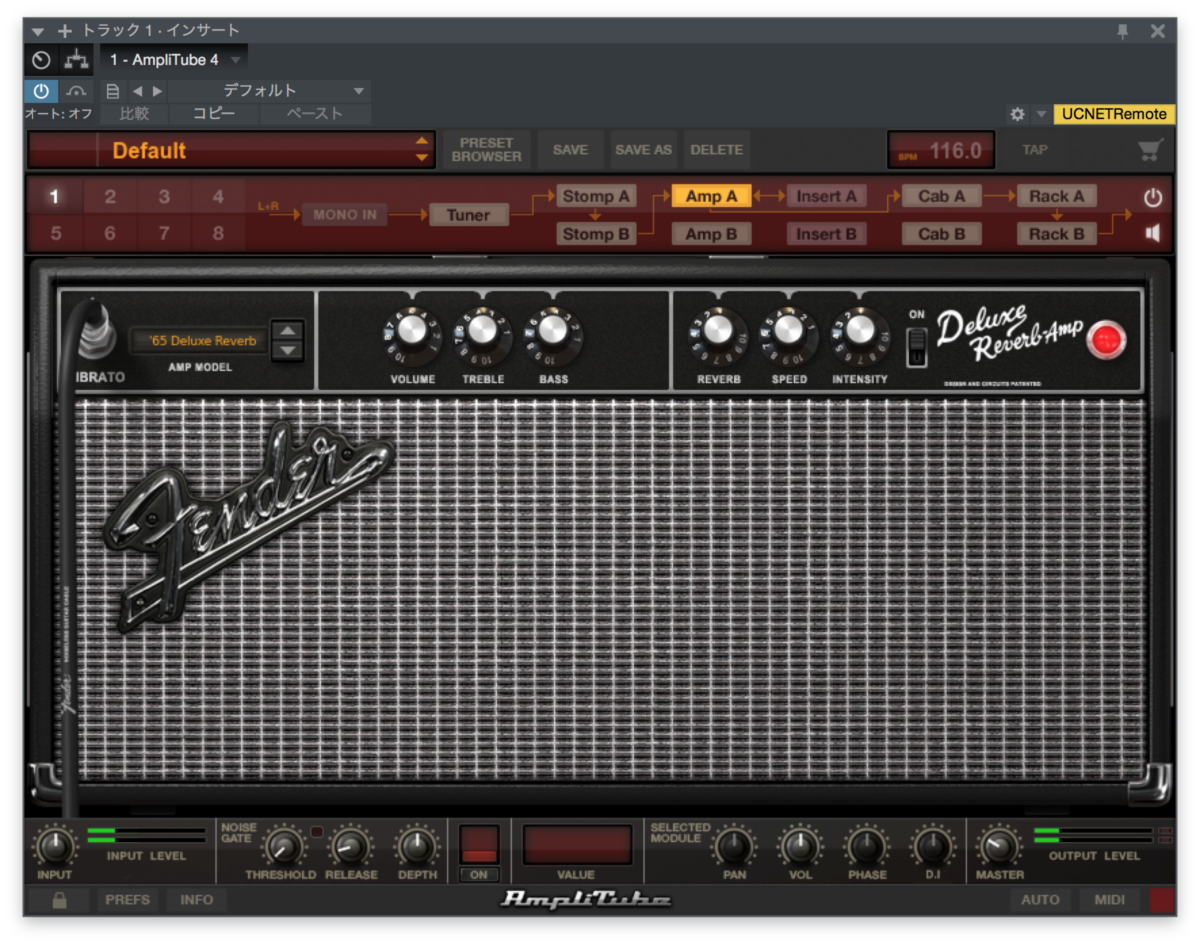Toggle the MONO IN input mode

345,215
